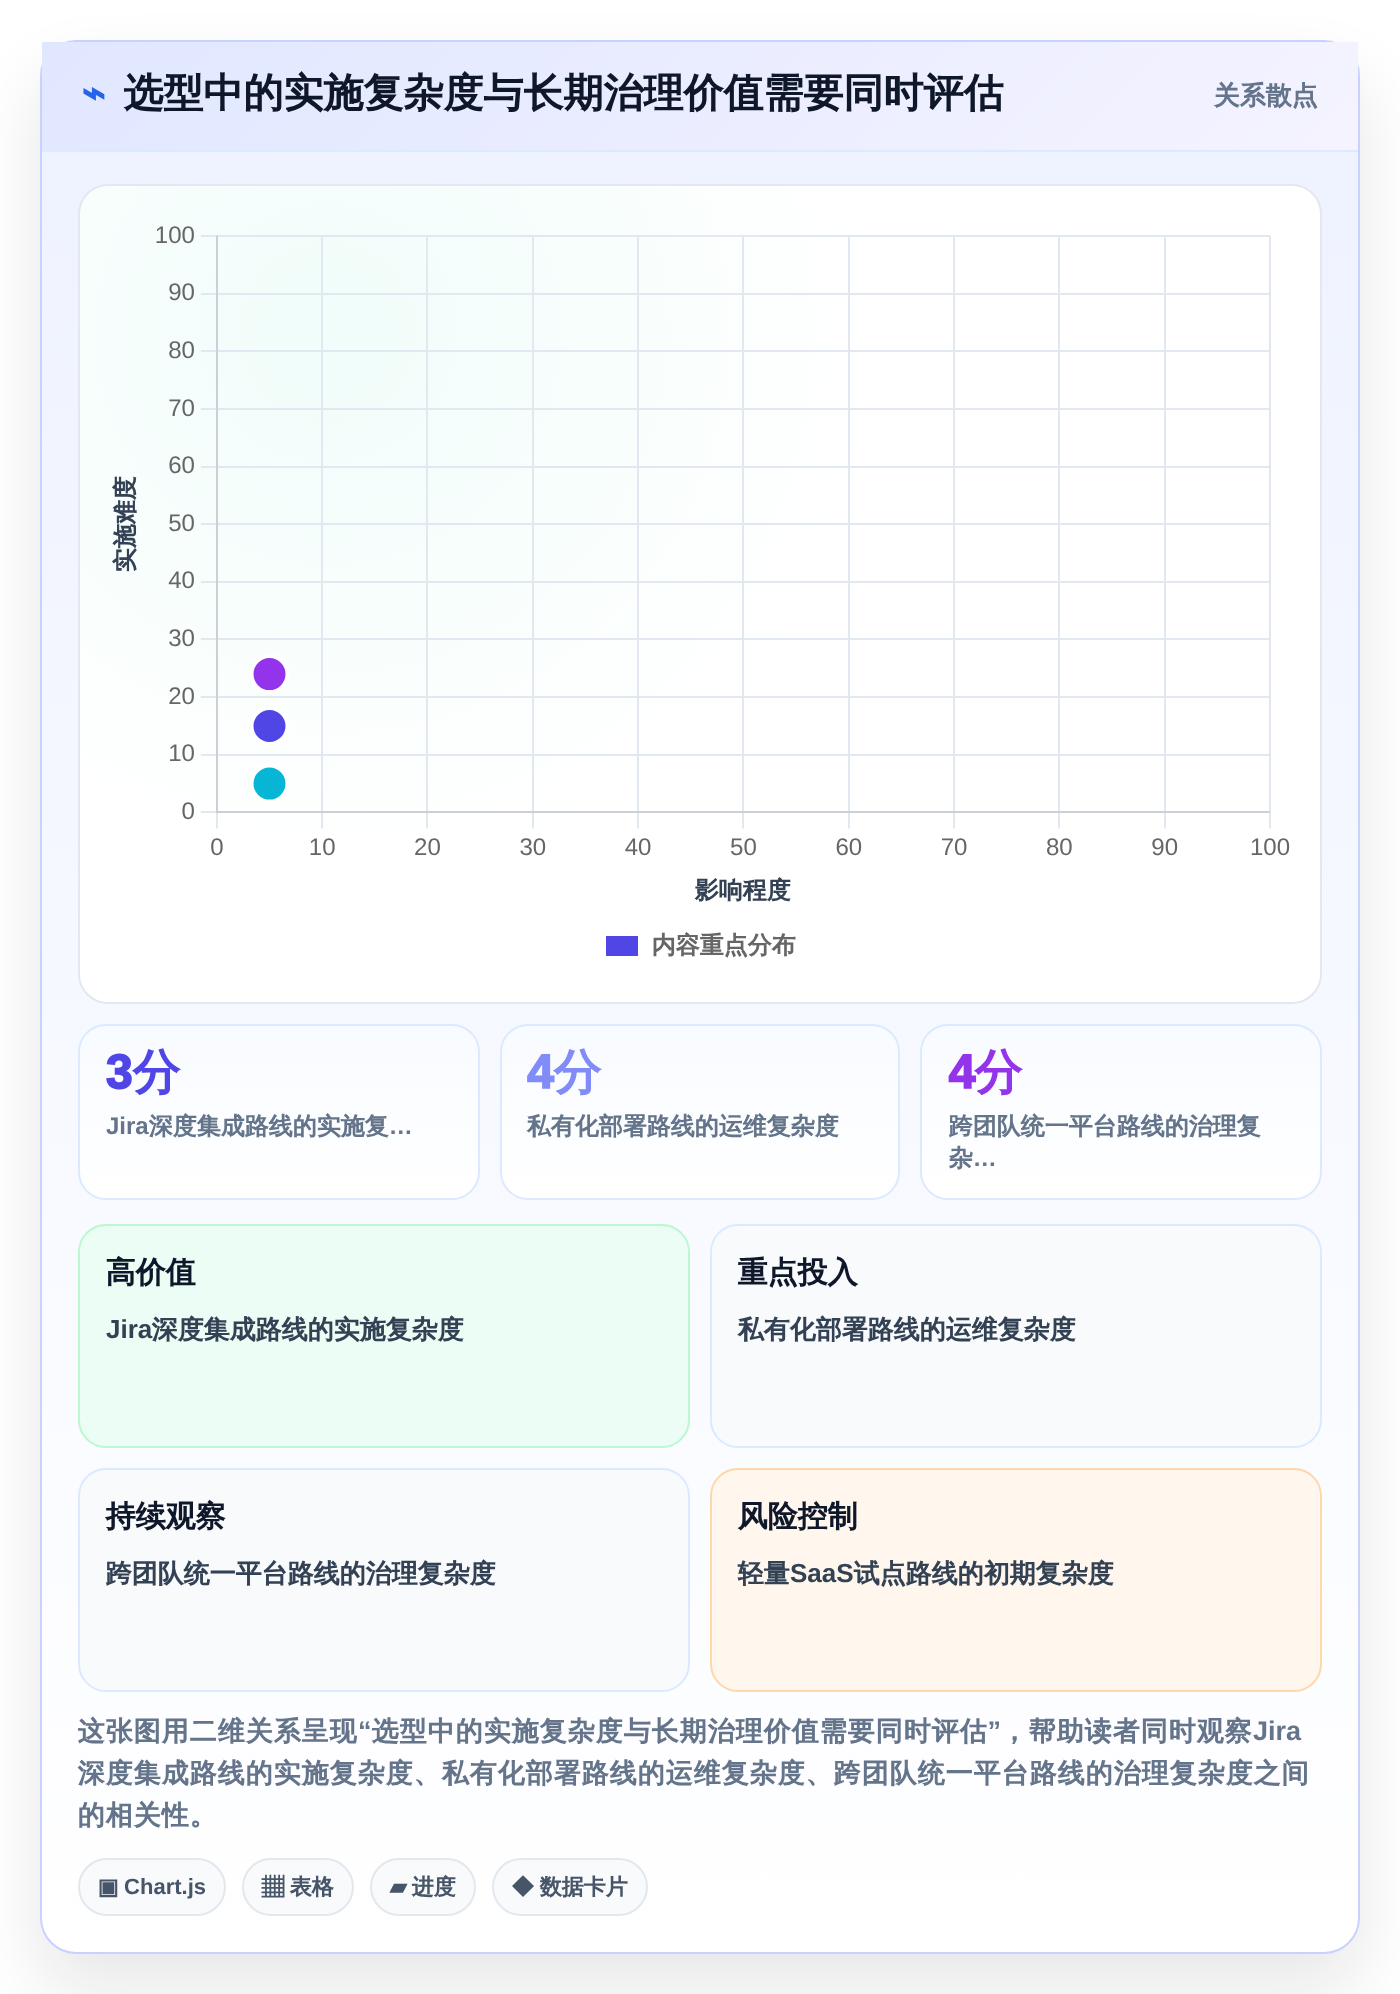Viewport: 1400px width, 1994px height.
Task: Click the description paragraph starting 这张图用二维关系
Action: coord(694,1773)
